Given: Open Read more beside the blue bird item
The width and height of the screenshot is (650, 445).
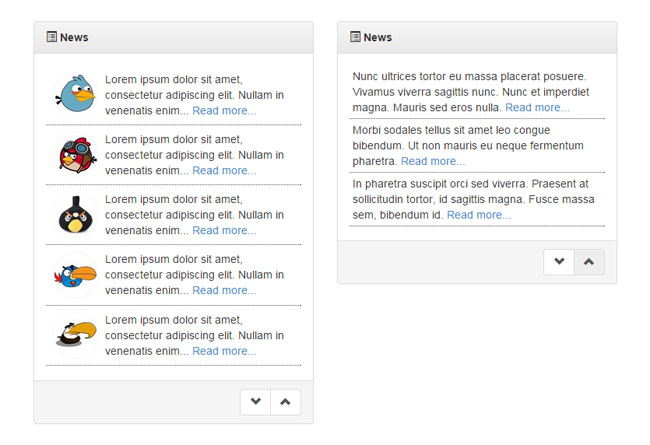Looking at the screenshot, I should click(x=224, y=111).
